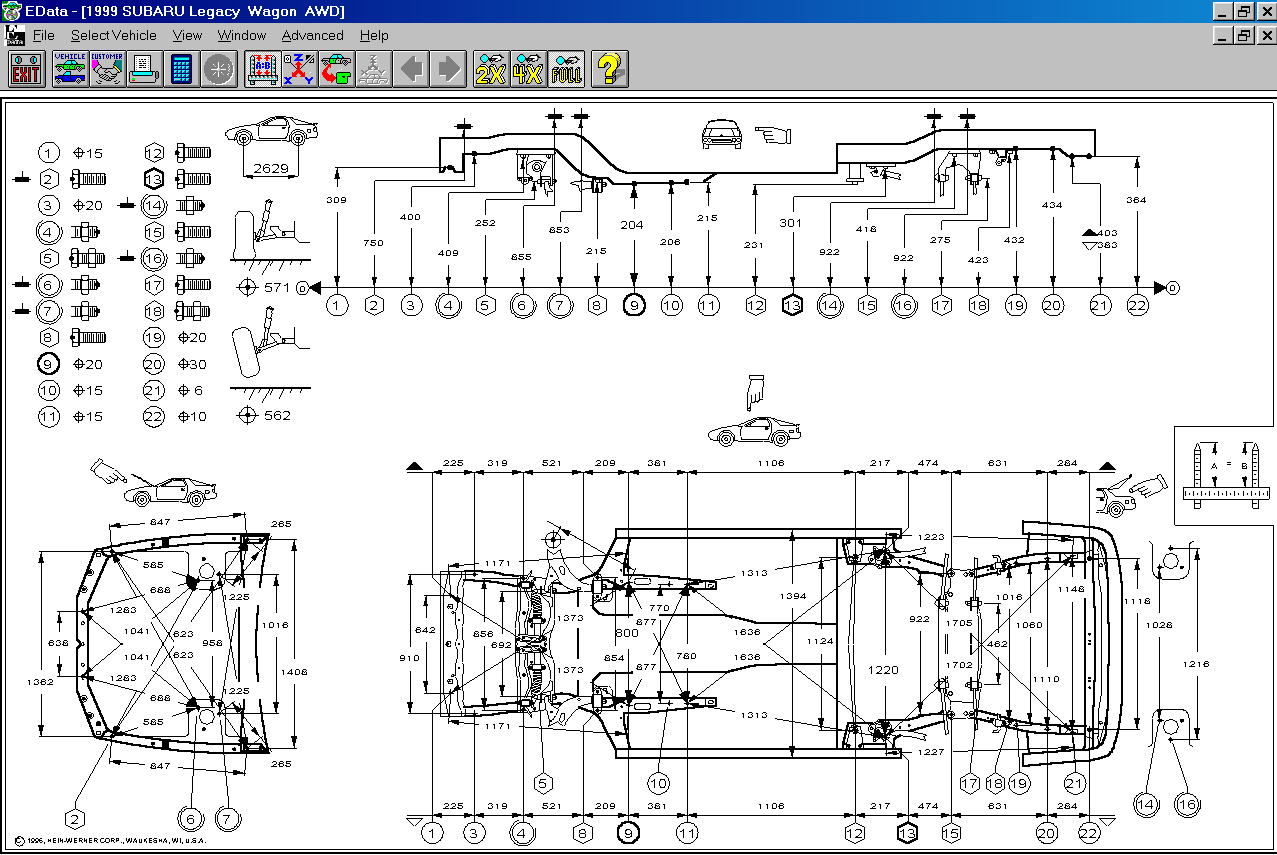Click the 1408 dimension in the front view
This screenshot has height=855, width=1277.
pyautogui.click(x=294, y=672)
